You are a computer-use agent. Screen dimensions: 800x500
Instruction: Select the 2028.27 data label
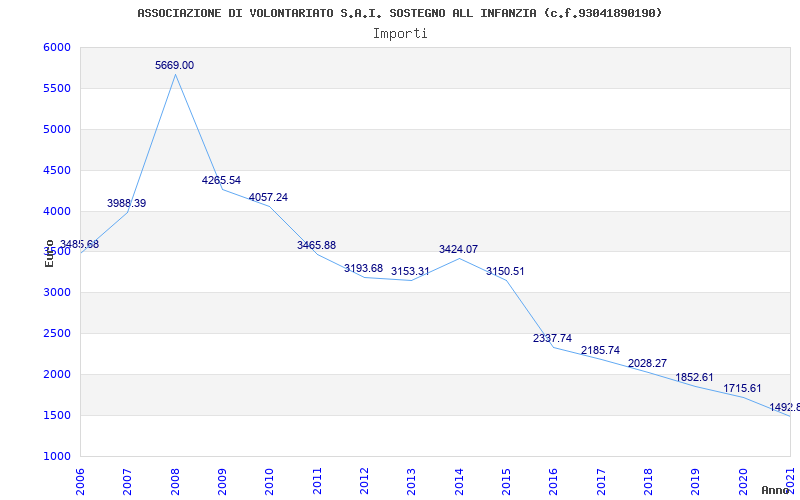647,363
